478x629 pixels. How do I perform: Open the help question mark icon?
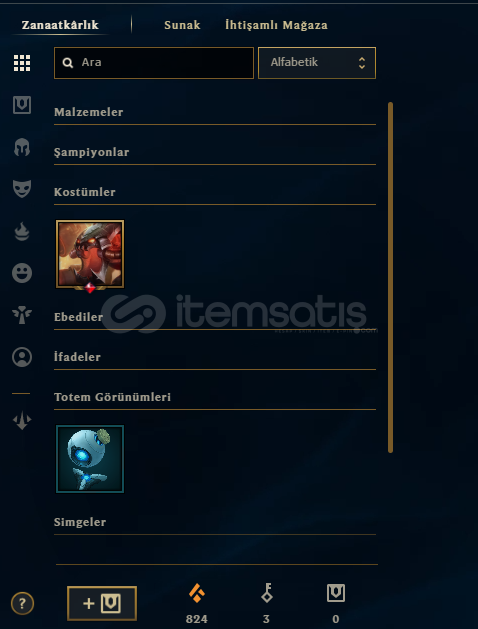pyautogui.click(x=22, y=603)
